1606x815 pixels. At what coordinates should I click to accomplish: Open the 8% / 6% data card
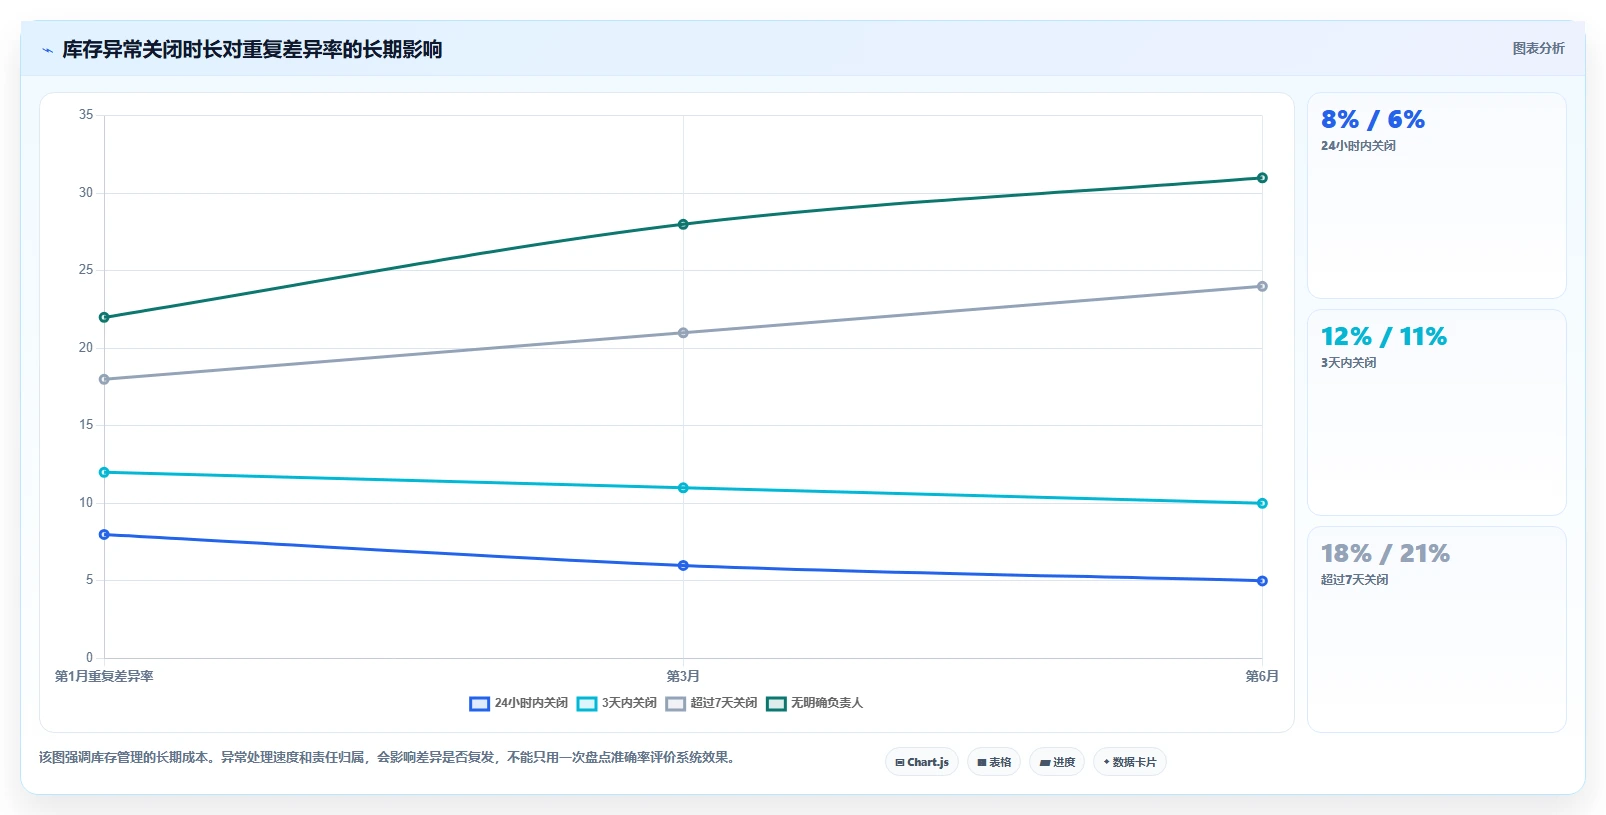[x=1436, y=195]
